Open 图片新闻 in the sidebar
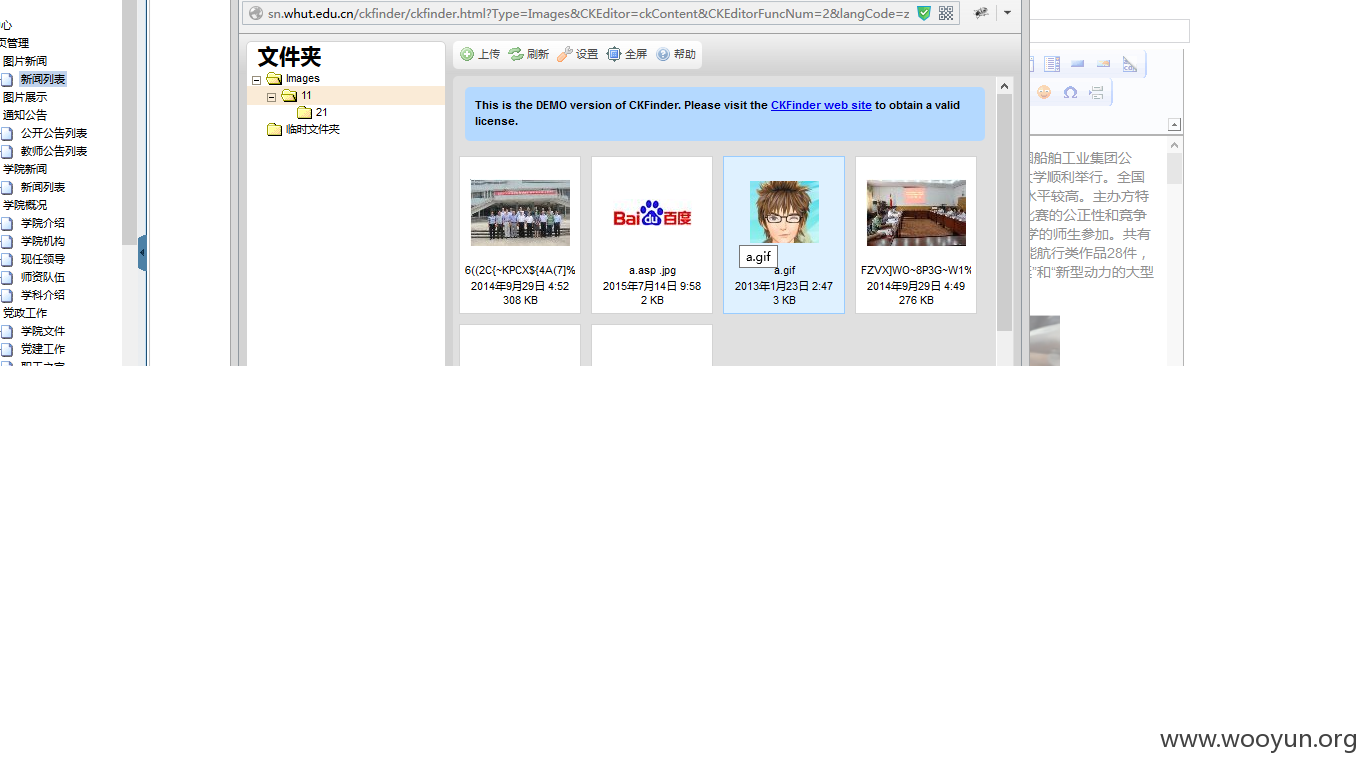 pyautogui.click(x=25, y=61)
